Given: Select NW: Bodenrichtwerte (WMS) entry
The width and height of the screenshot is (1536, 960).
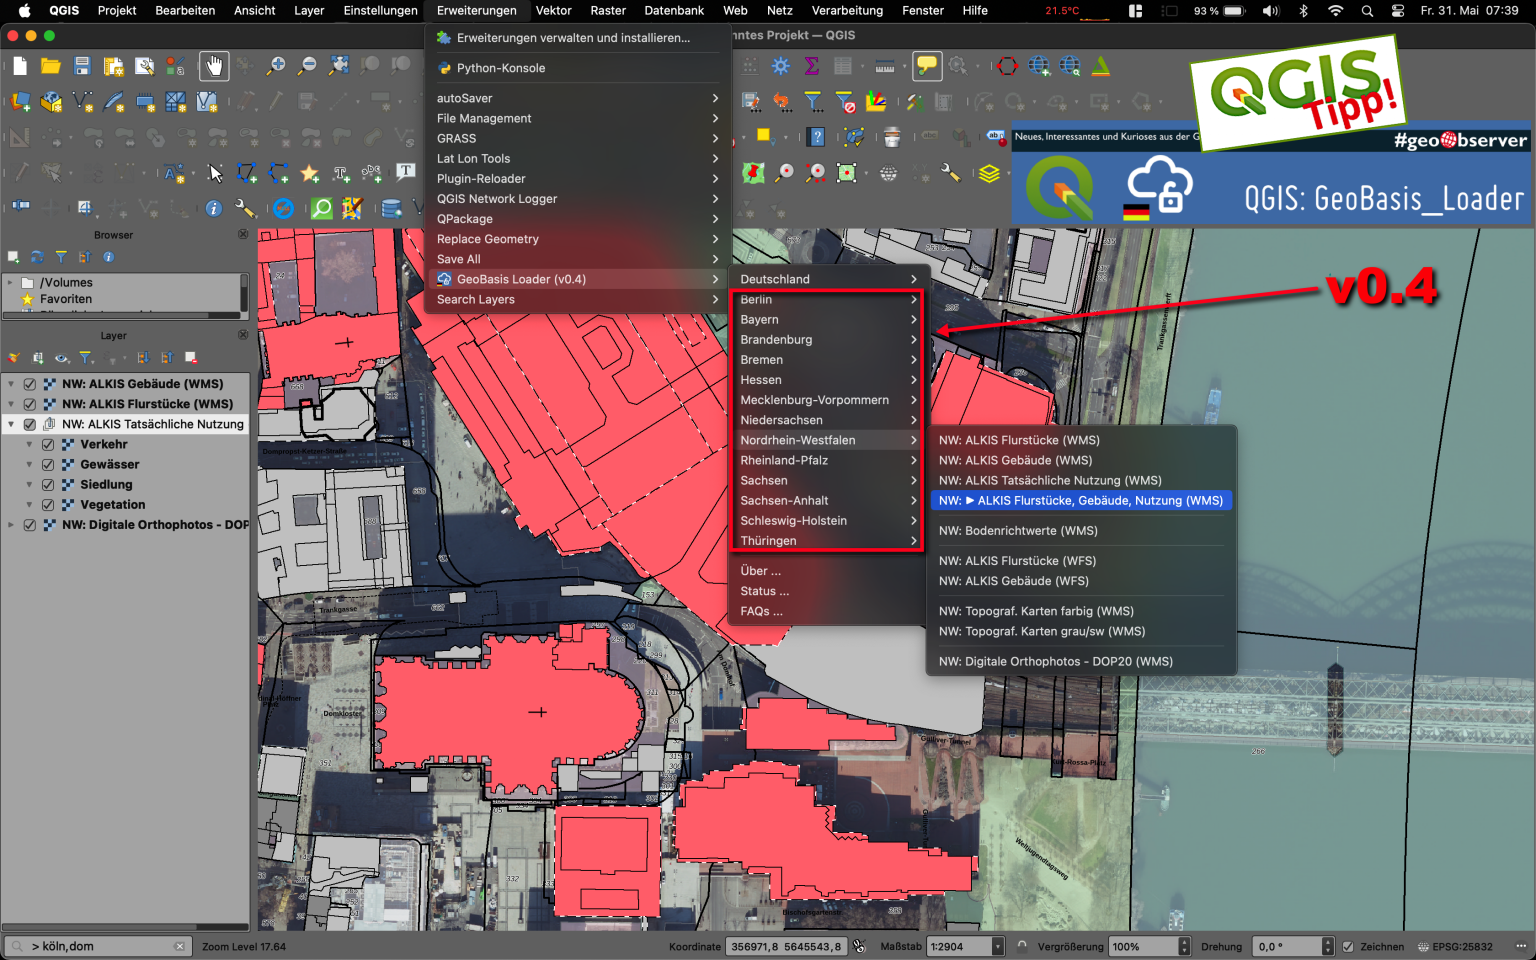Looking at the screenshot, I should click(x=1017, y=530).
